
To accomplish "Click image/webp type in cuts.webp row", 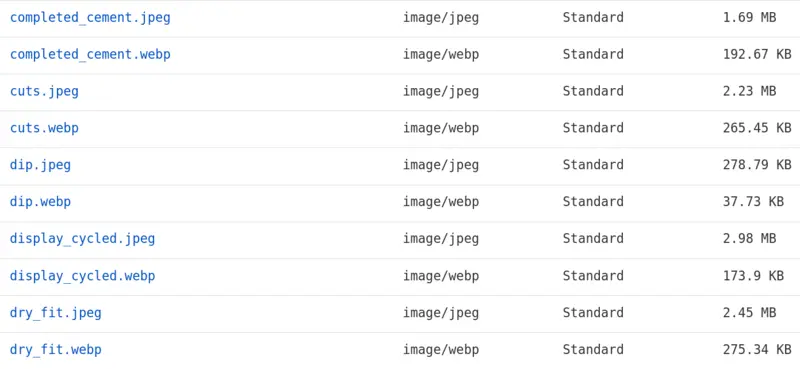I will coord(441,128).
